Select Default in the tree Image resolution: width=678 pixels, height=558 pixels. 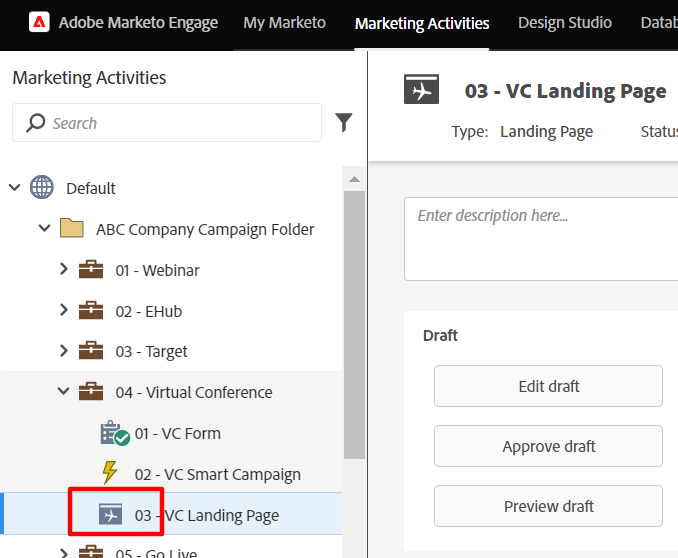91,189
